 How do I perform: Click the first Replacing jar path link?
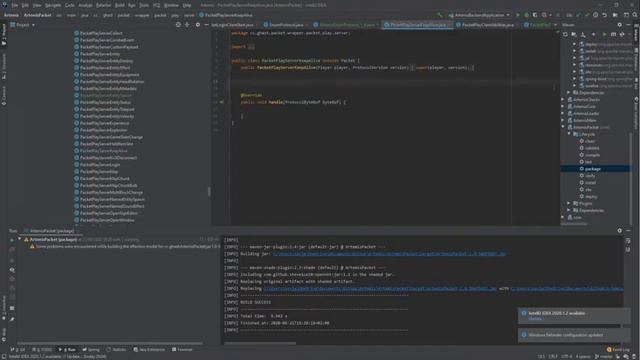point(380,289)
